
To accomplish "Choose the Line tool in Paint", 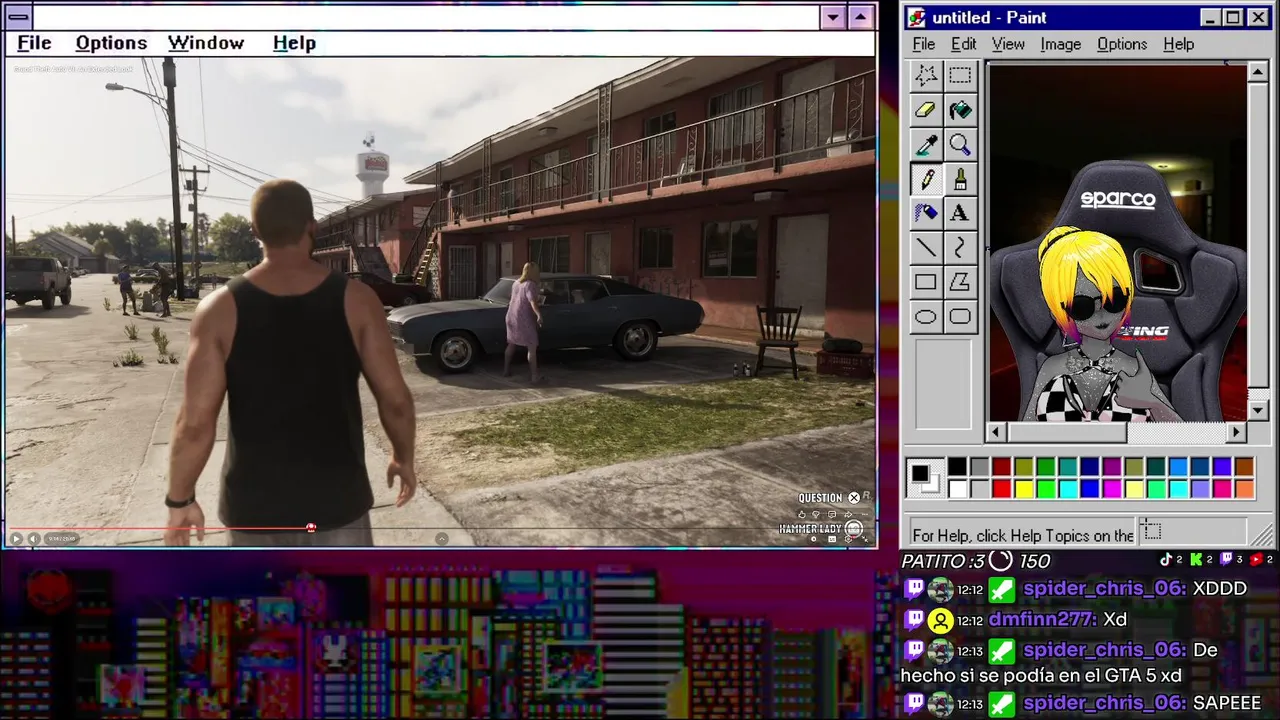I will click(x=926, y=248).
